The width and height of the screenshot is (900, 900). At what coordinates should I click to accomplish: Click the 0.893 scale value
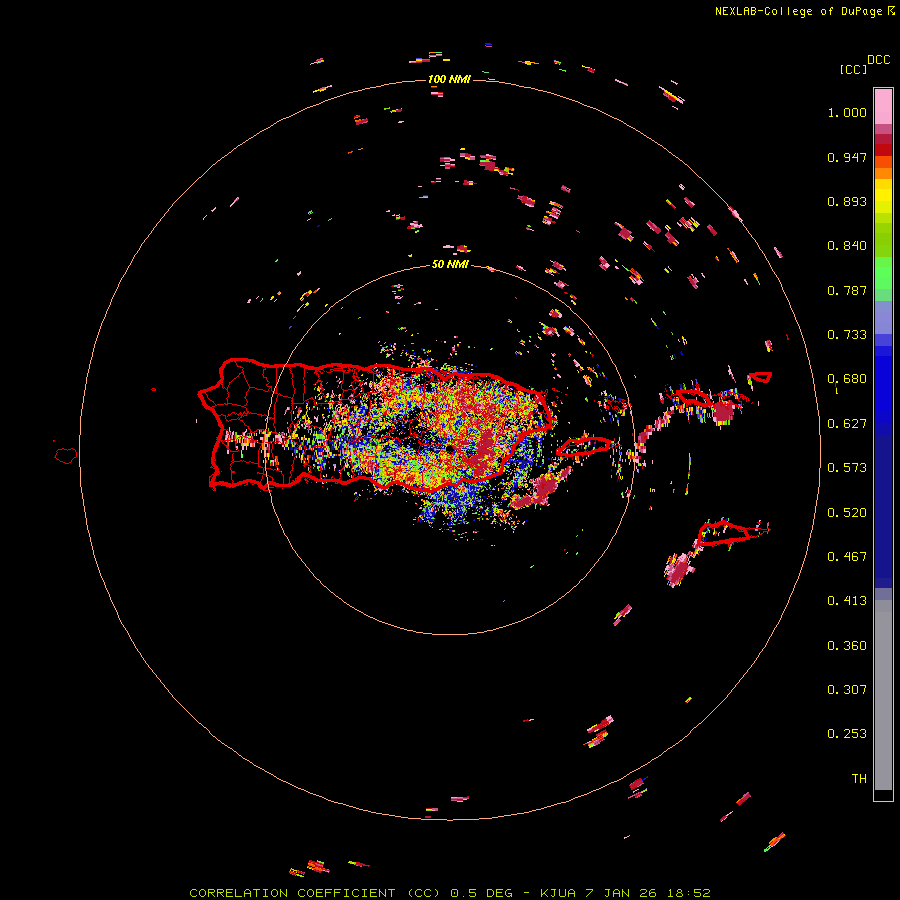847,201
